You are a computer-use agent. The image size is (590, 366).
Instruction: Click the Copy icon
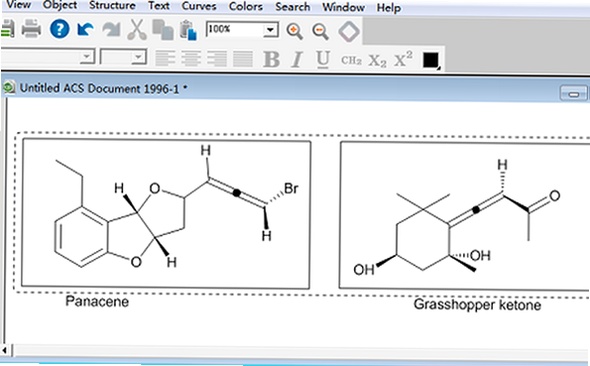163,30
